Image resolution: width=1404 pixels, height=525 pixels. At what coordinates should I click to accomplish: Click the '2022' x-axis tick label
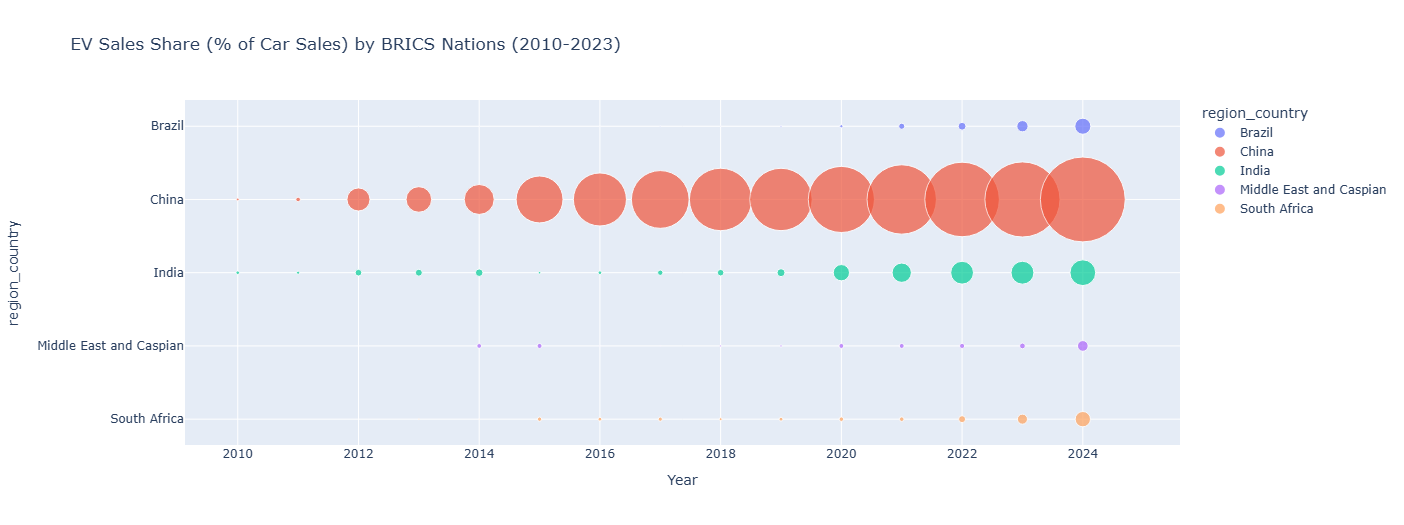[x=962, y=454]
